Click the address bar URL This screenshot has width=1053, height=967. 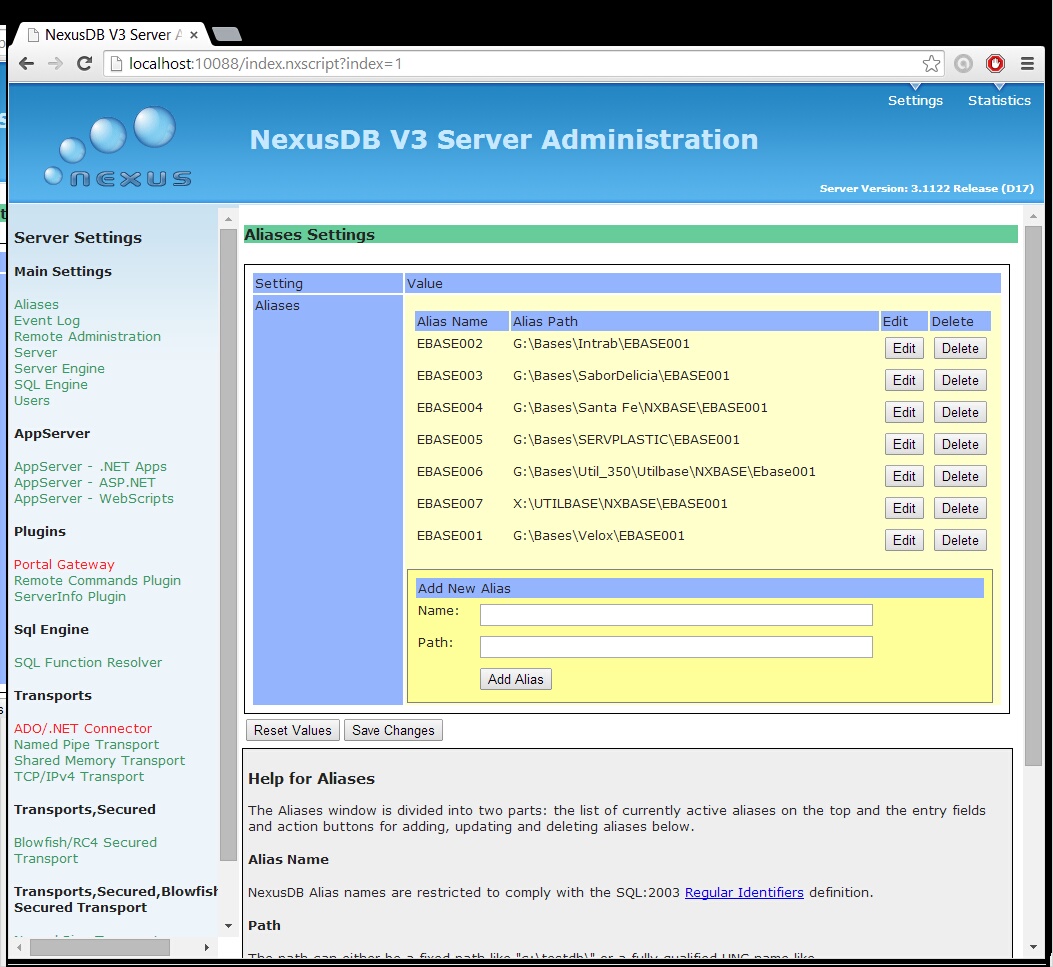pos(265,64)
